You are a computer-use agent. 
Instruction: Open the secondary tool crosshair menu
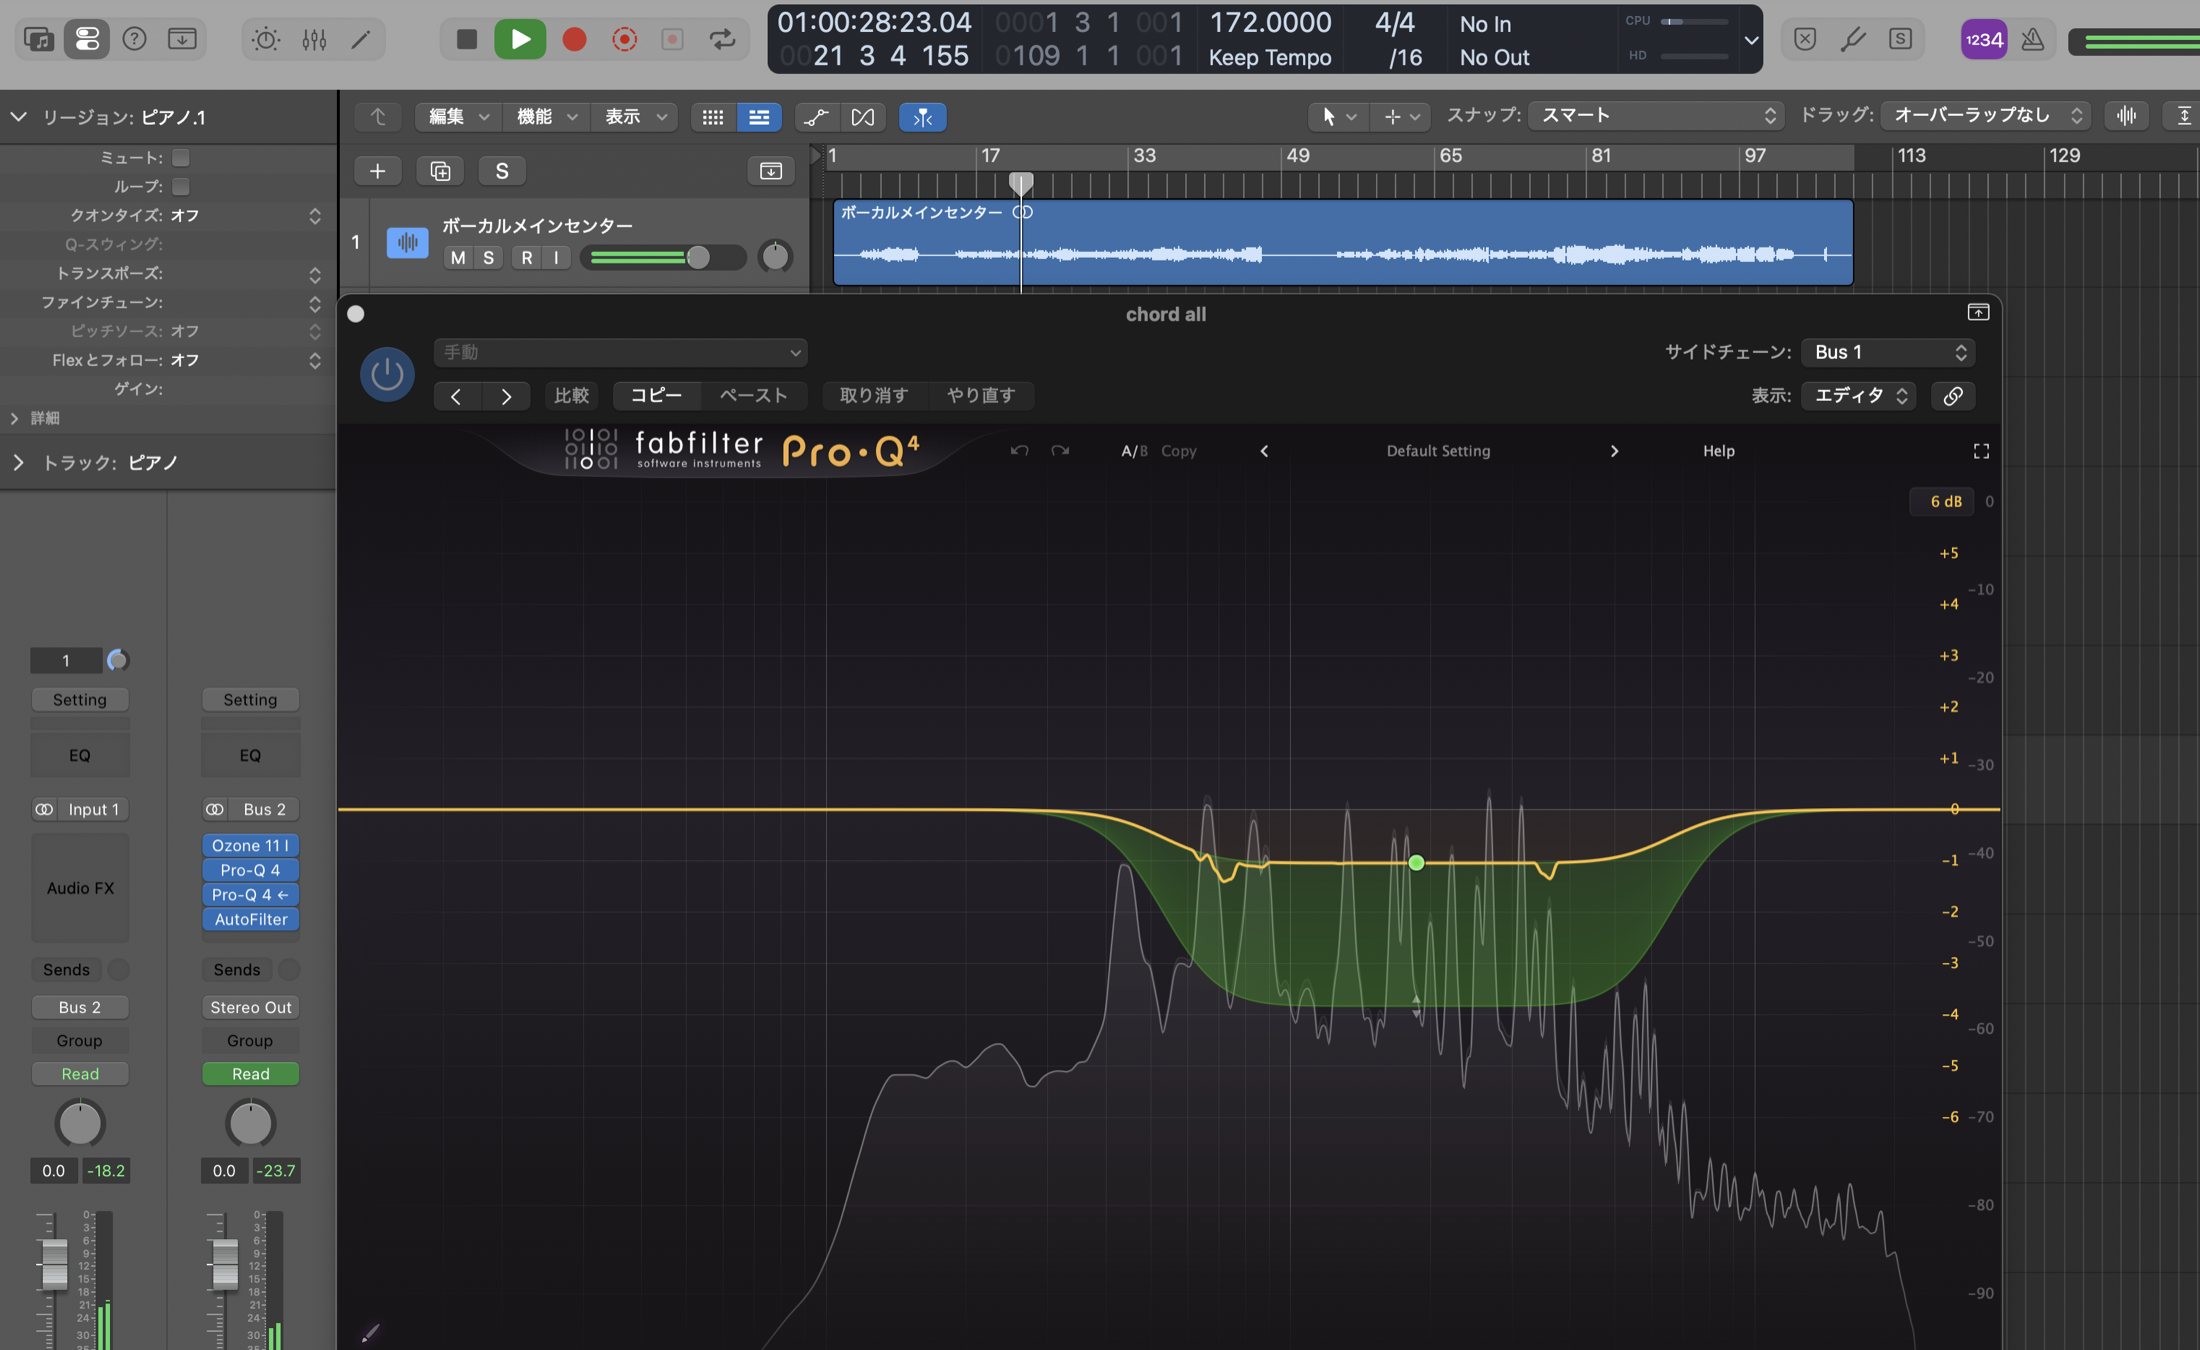[1400, 117]
